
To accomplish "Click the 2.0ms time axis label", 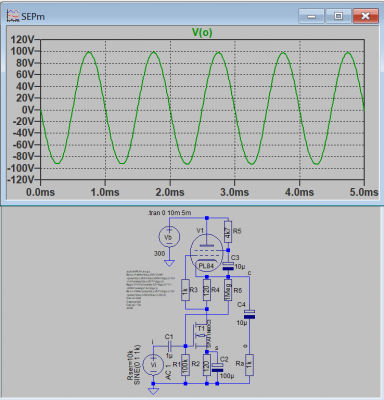I will pos(170,192).
